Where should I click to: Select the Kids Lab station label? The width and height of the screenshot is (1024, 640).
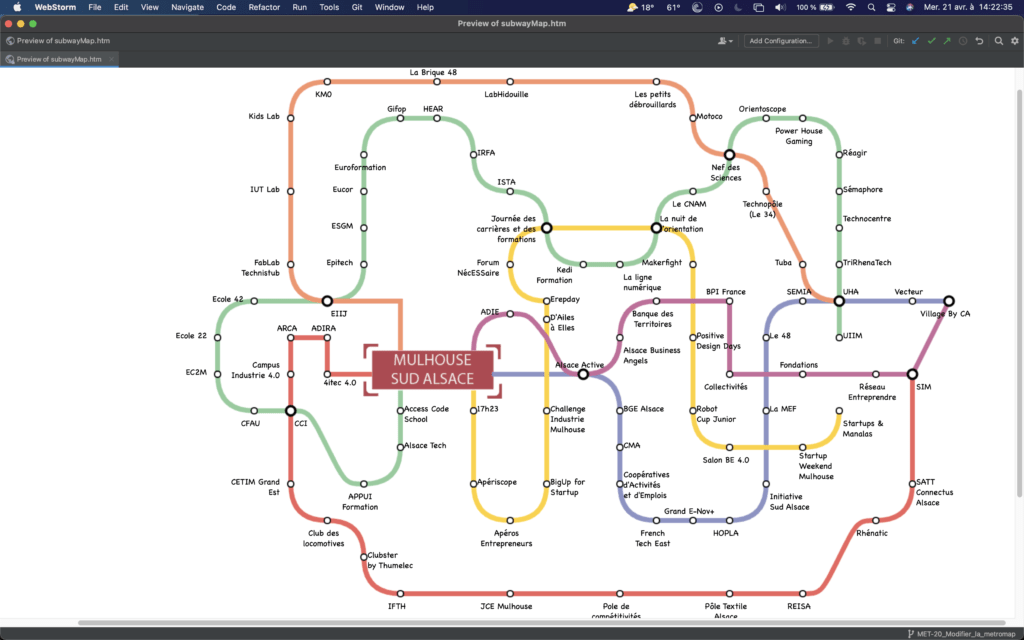tap(264, 116)
